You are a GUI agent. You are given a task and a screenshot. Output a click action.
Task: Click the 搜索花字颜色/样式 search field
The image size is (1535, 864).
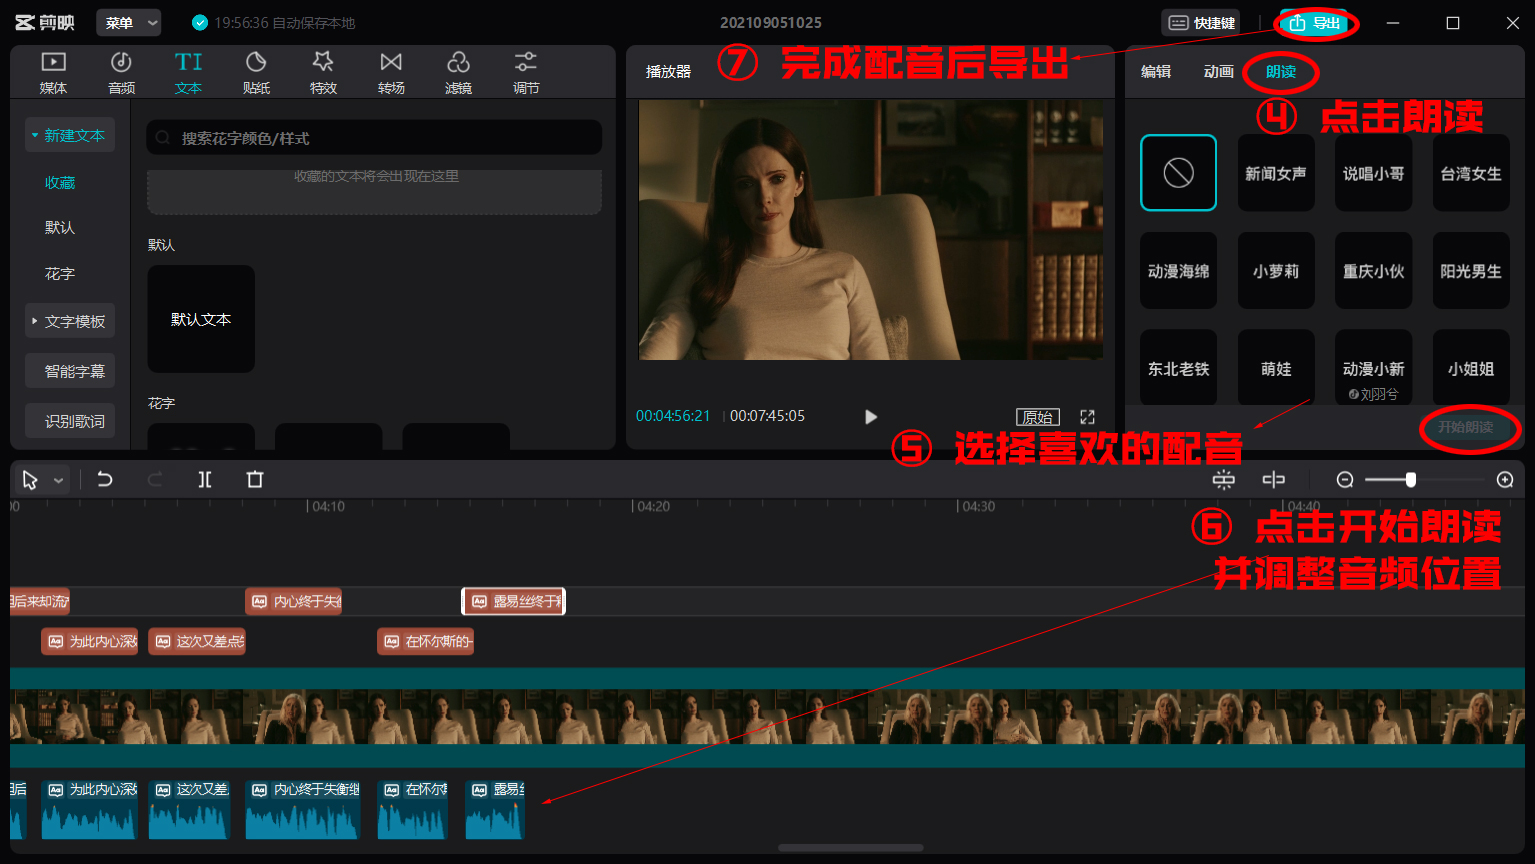tap(373, 137)
